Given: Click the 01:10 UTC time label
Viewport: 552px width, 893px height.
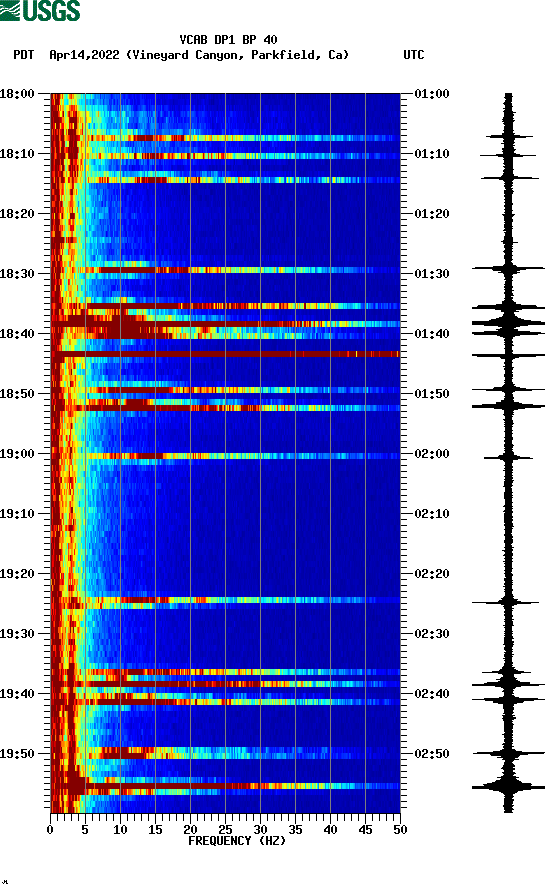Looking at the screenshot, I should pyautogui.click(x=432, y=154).
